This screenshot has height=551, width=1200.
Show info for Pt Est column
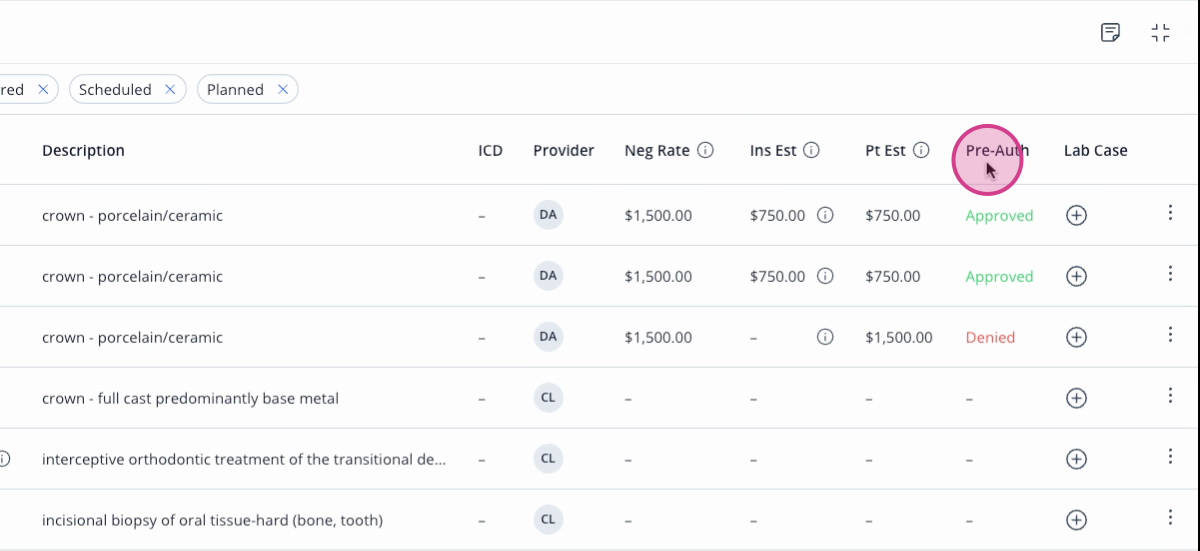(x=921, y=150)
